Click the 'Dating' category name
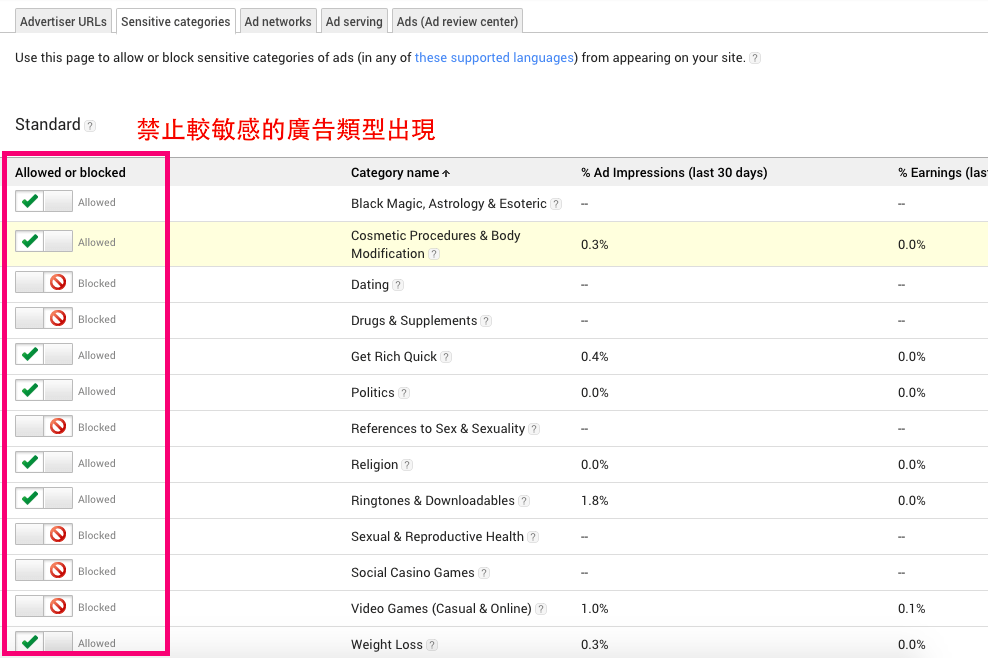Image resolution: width=988 pixels, height=658 pixels. click(370, 285)
